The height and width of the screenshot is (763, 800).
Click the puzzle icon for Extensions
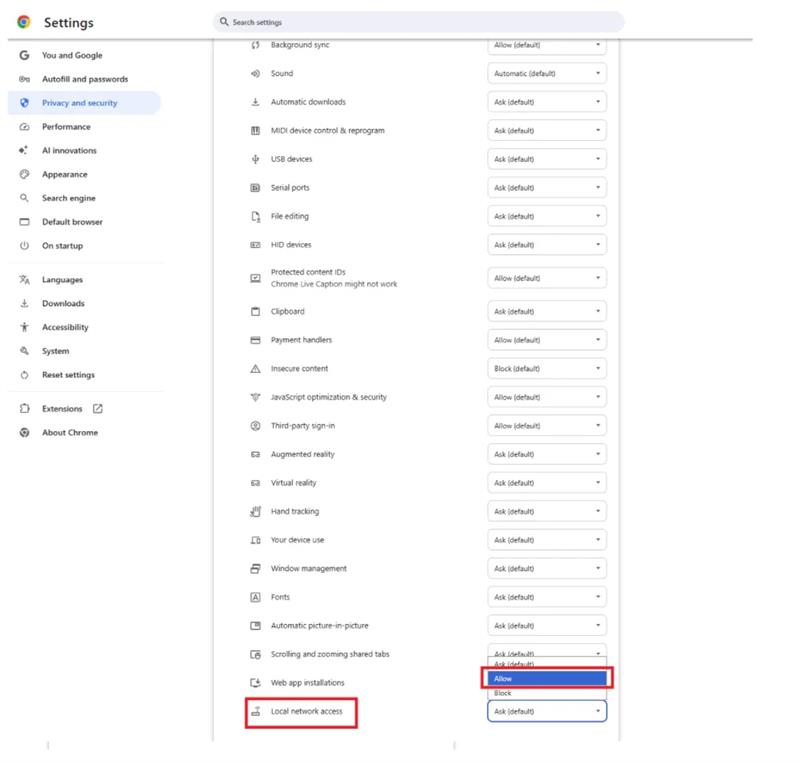[24, 408]
